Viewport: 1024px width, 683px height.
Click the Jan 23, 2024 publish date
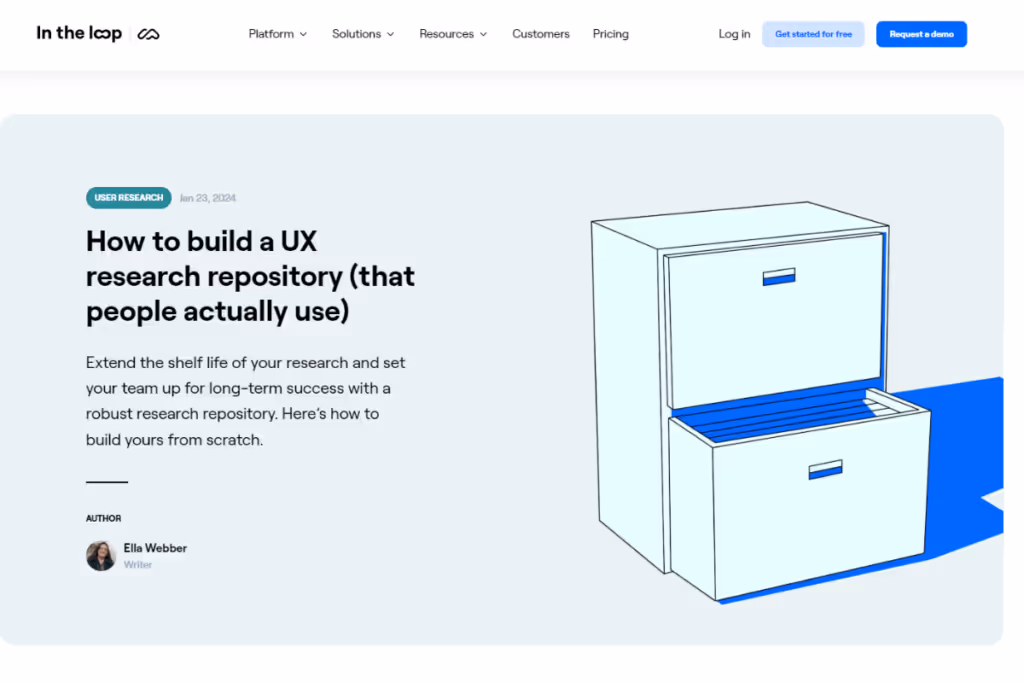[207, 198]
